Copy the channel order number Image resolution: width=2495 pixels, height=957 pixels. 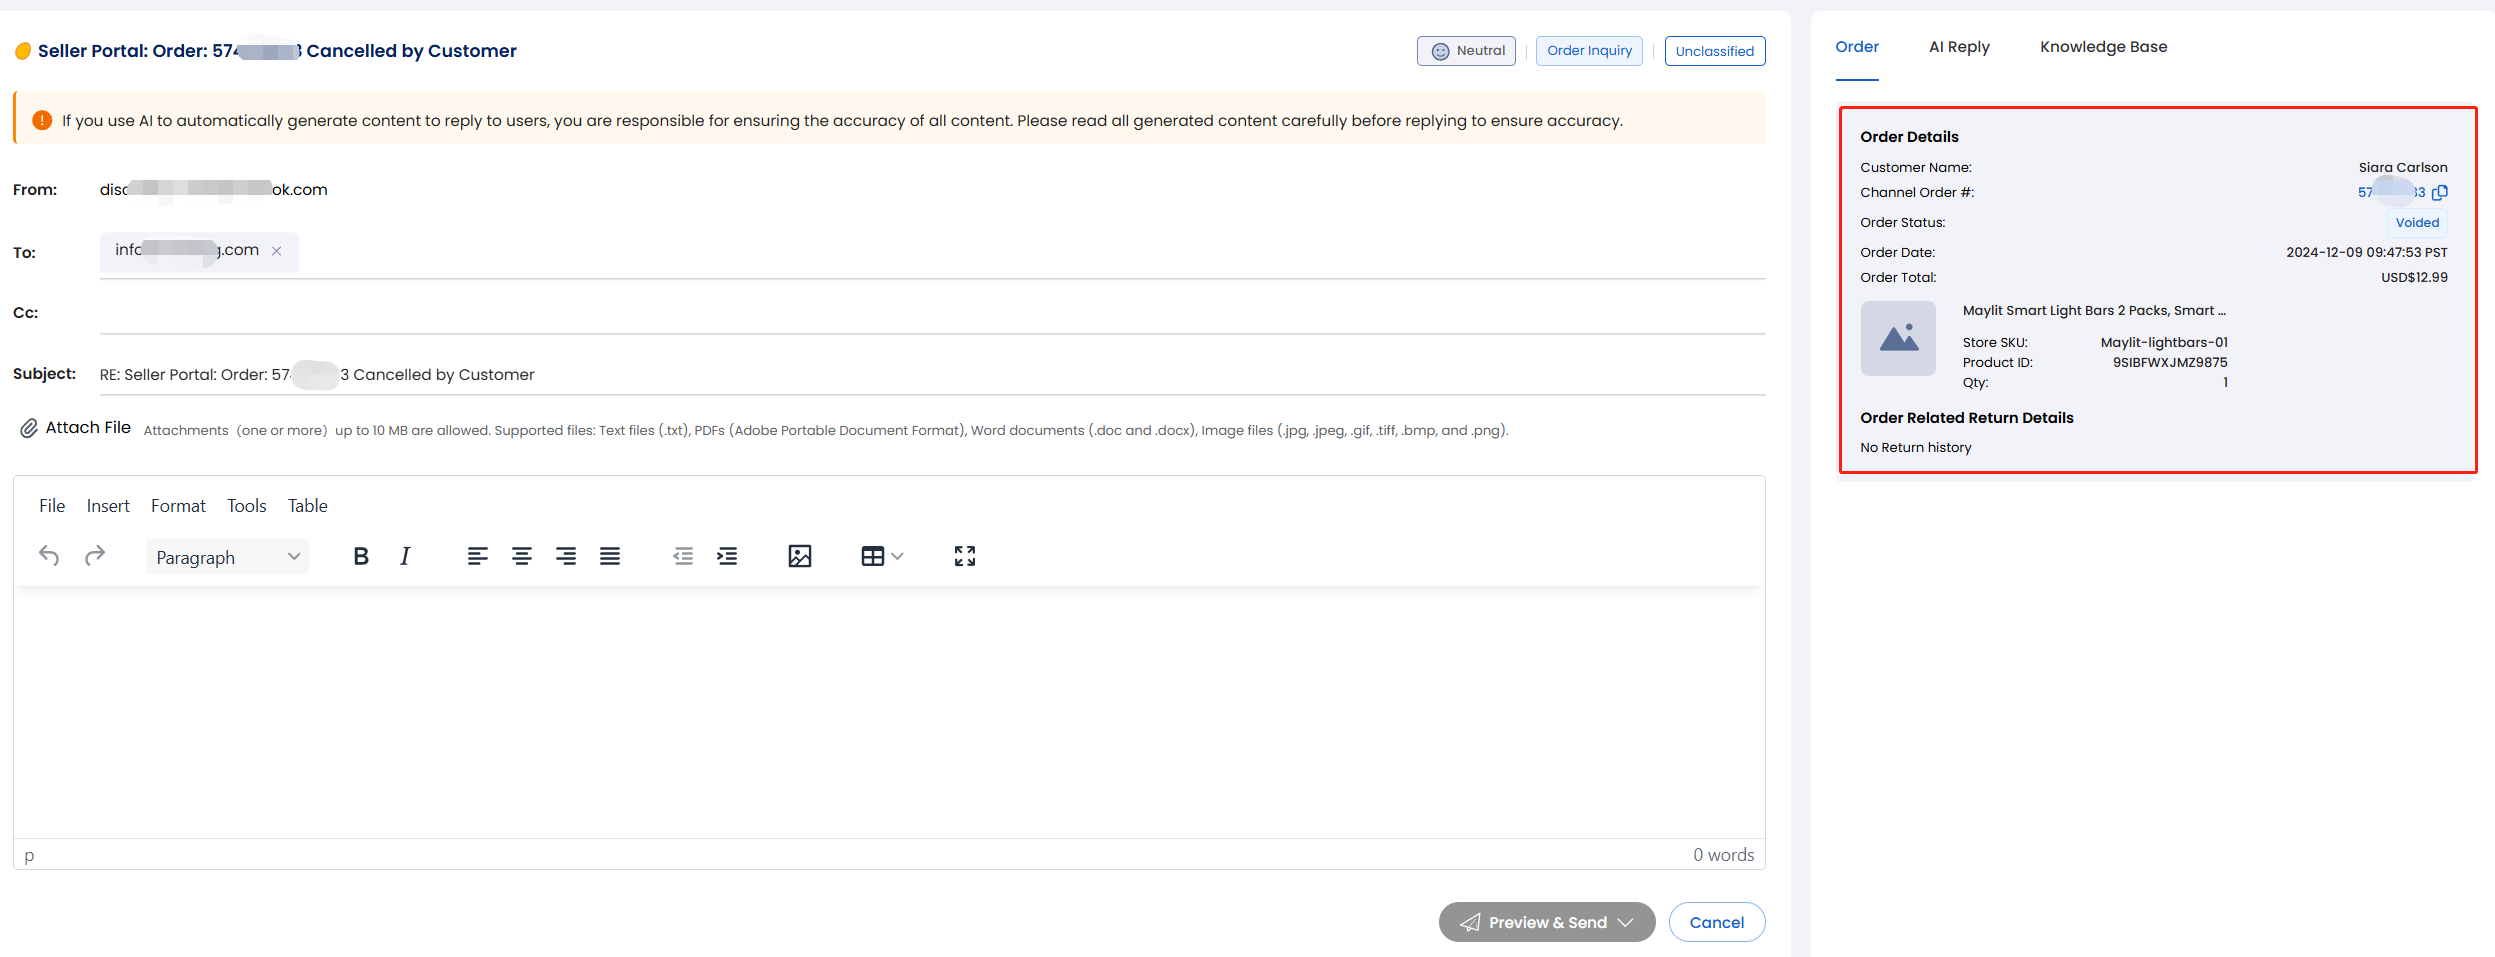[x=2440, y=192]
